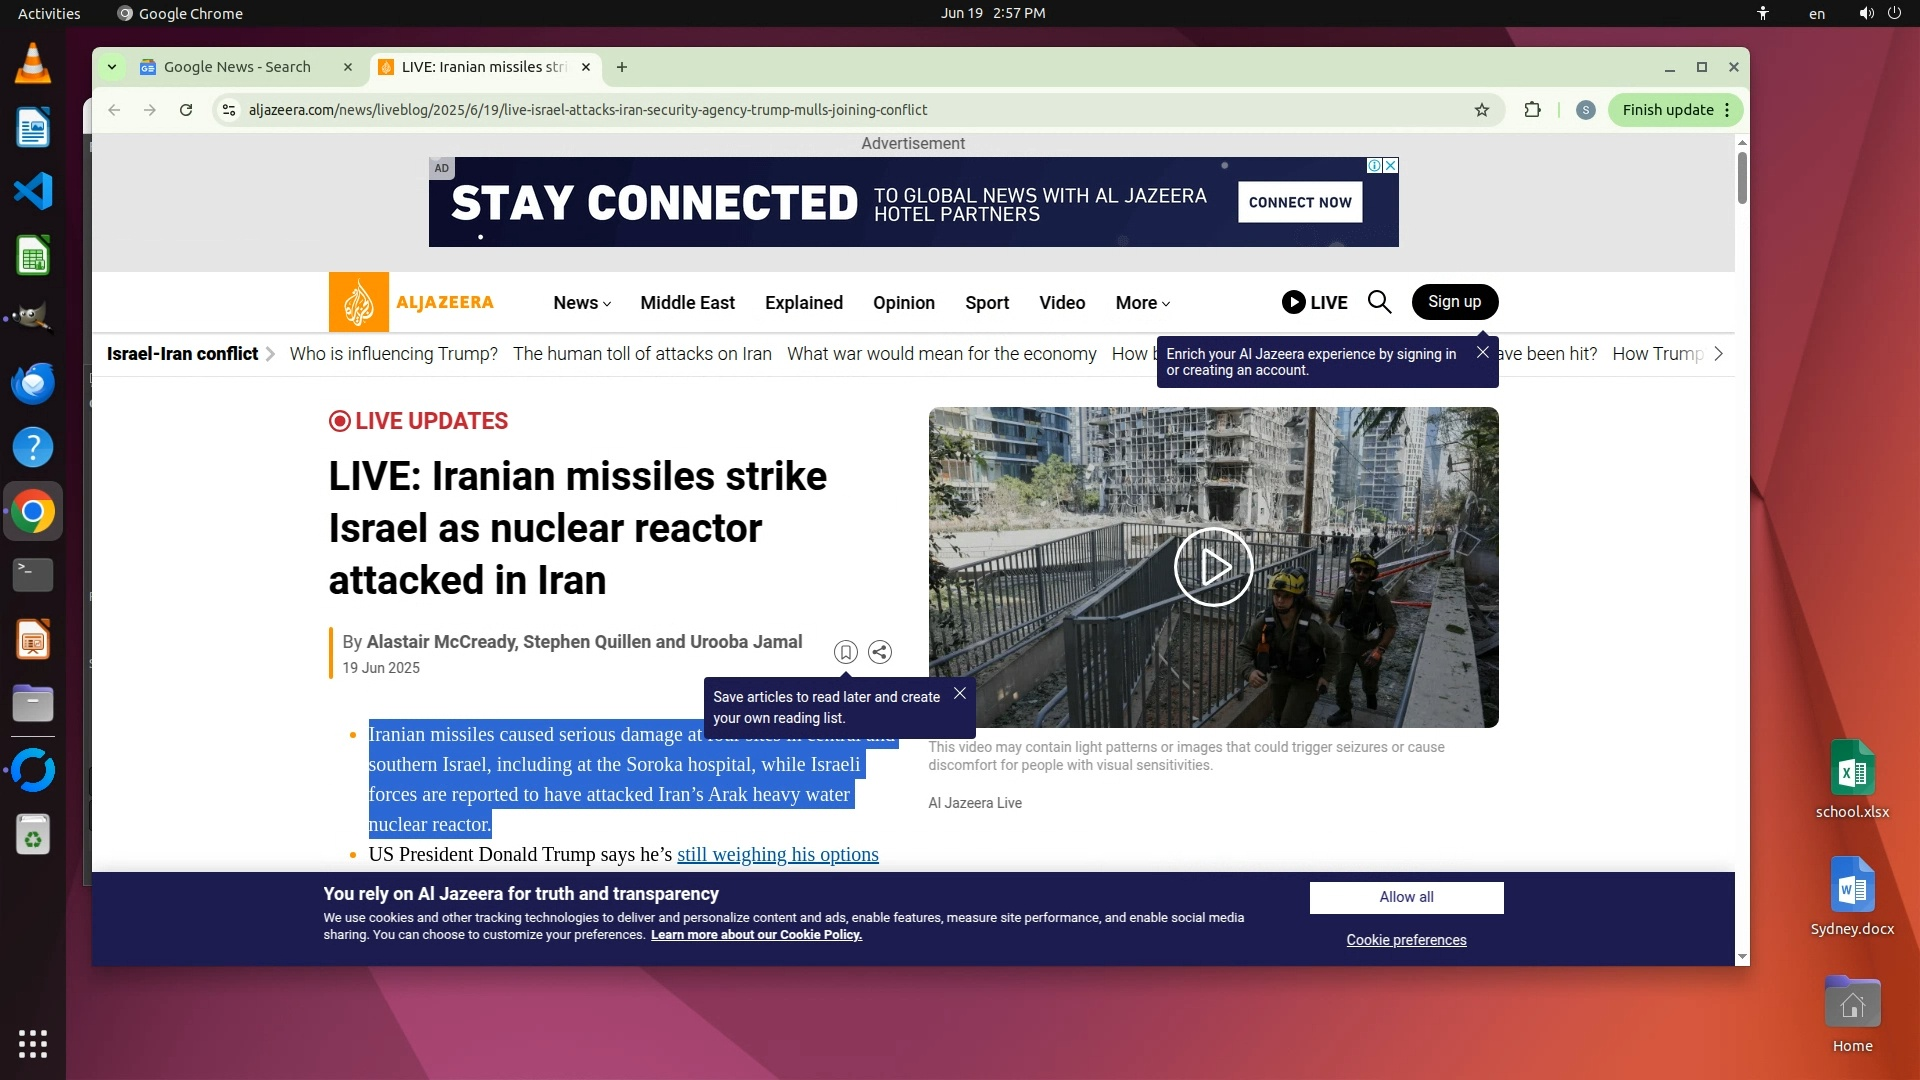1920x1080 pixels.
Task: Reload the current page
Action: (x=186, y=110)
